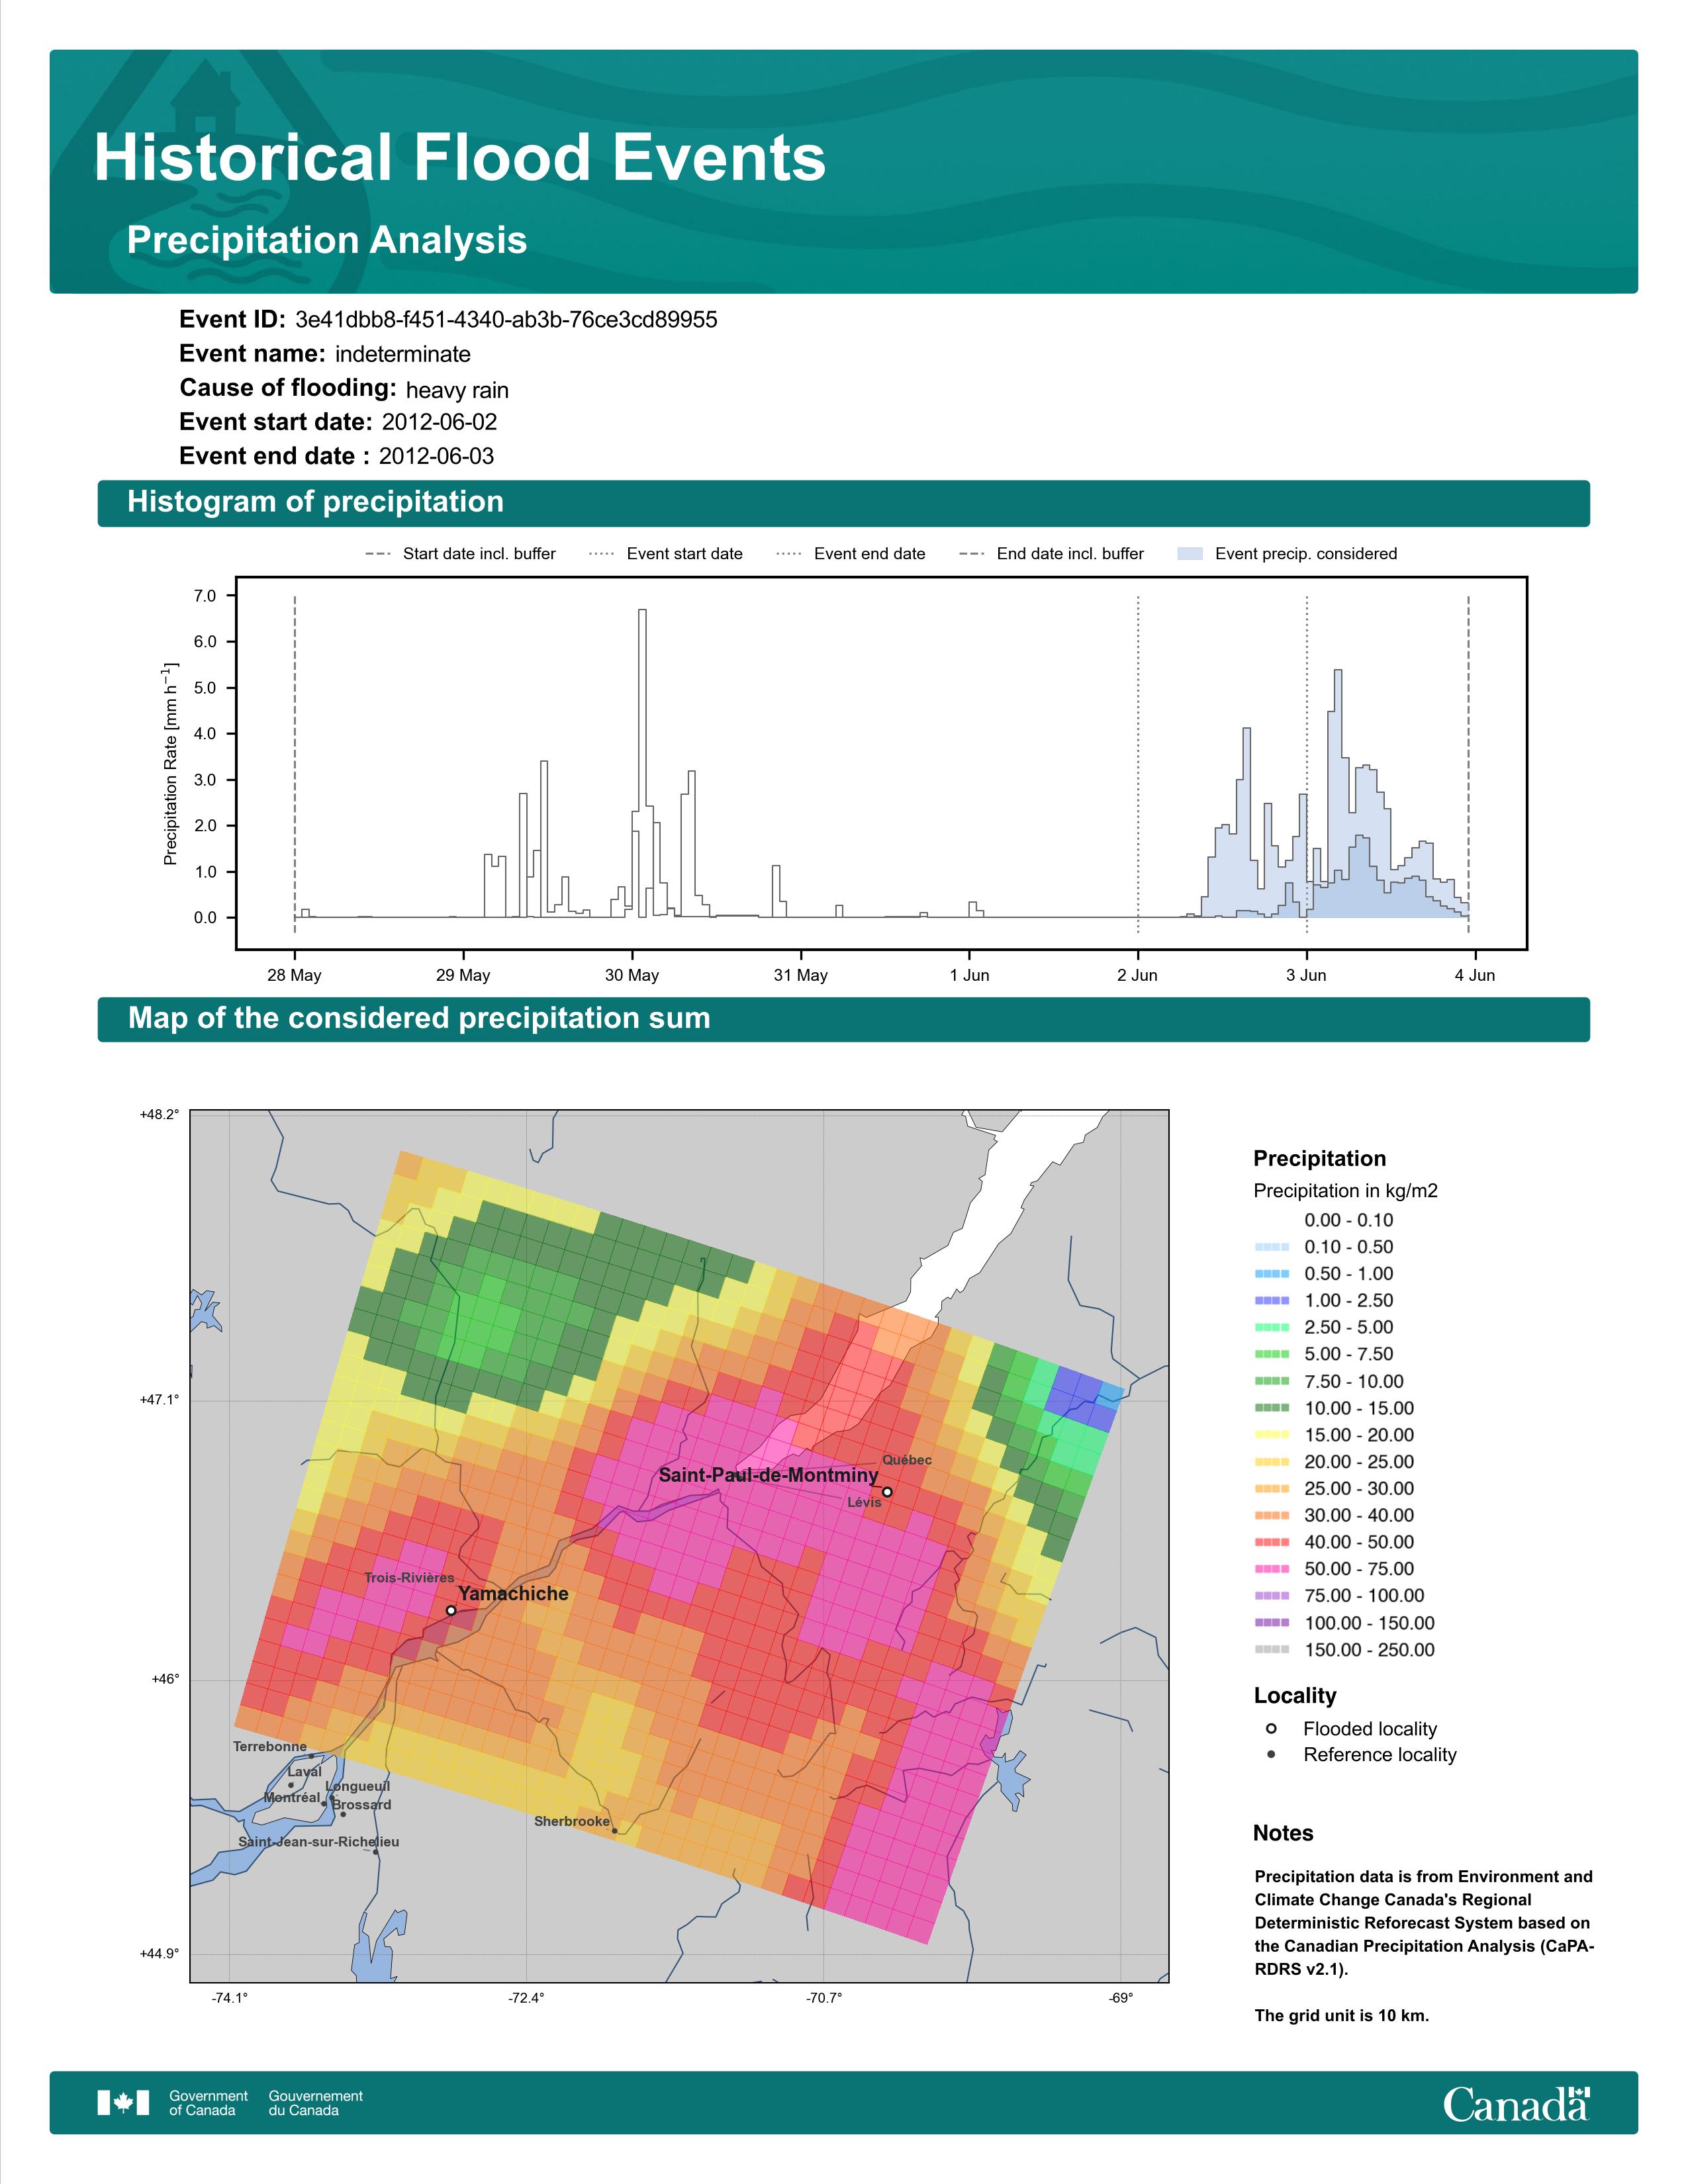The height and width of the screenshot is (2184, 1688).
Task: Click the '30 May' x-axis label
Action: coord(632,975)
